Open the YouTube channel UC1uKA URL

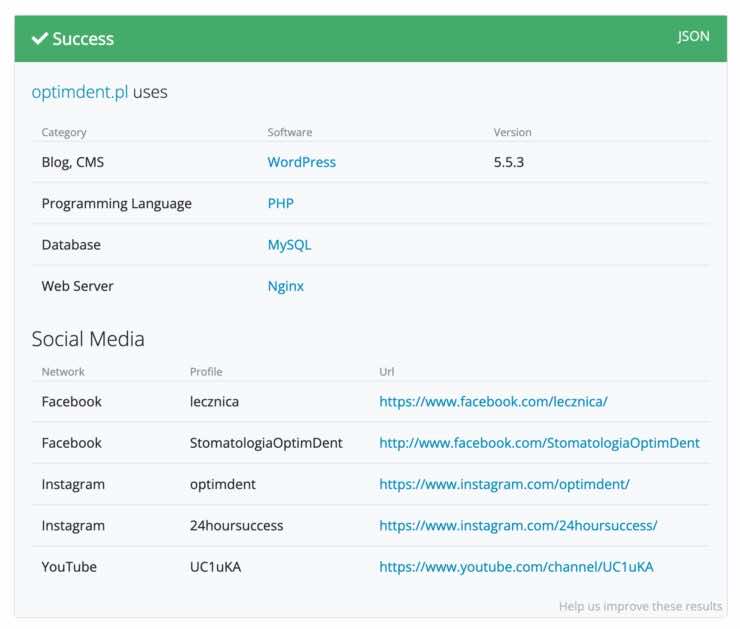pos(516,567)
